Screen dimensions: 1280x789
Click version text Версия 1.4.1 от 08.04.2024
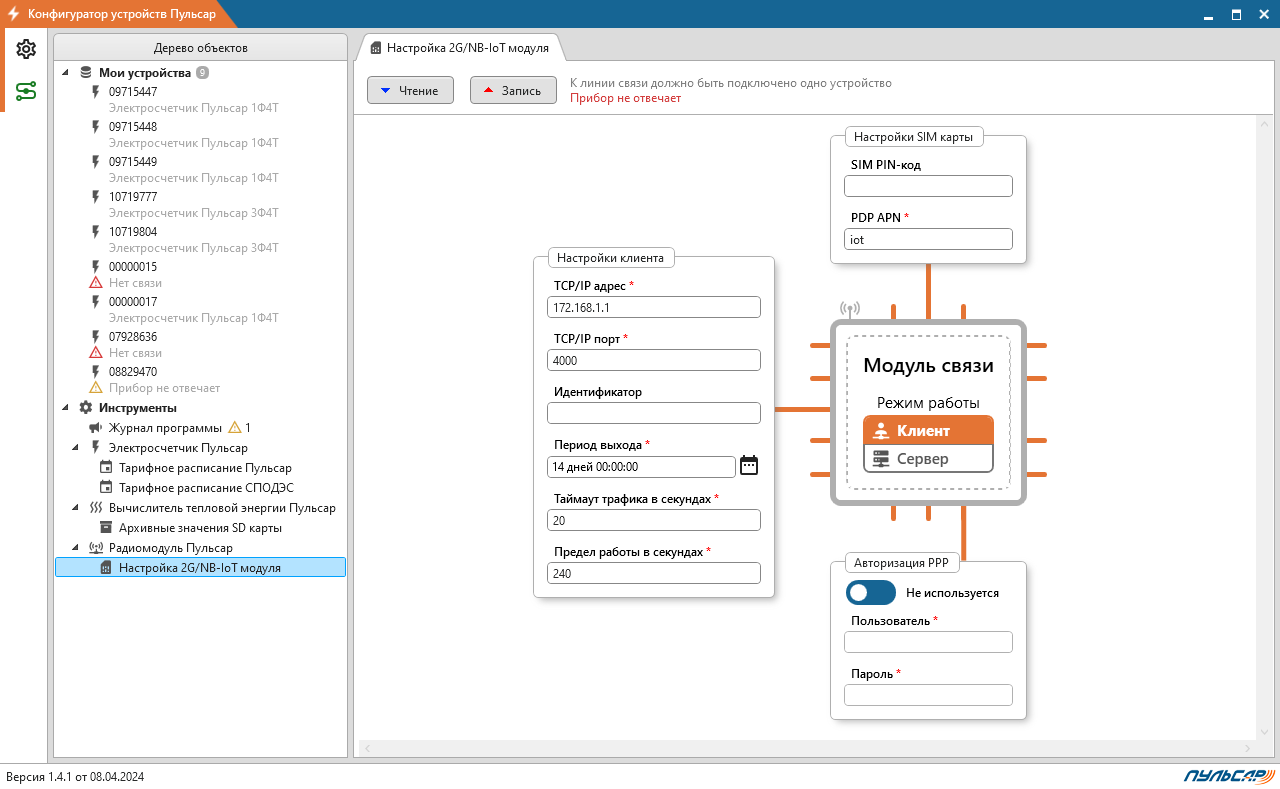coord(75,776)
